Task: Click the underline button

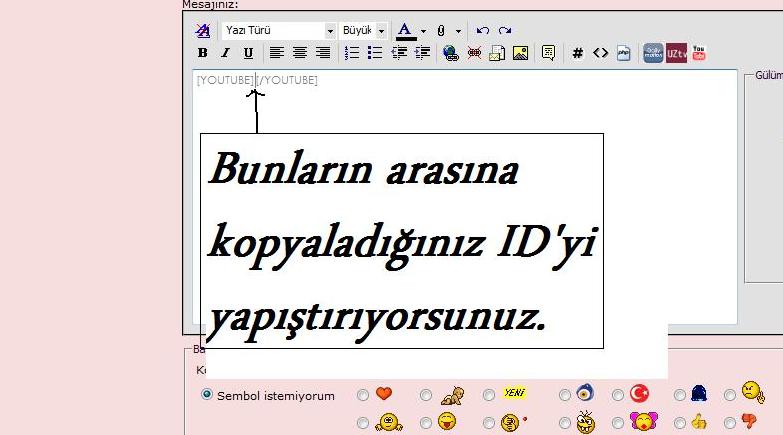Action: [248, 53]
